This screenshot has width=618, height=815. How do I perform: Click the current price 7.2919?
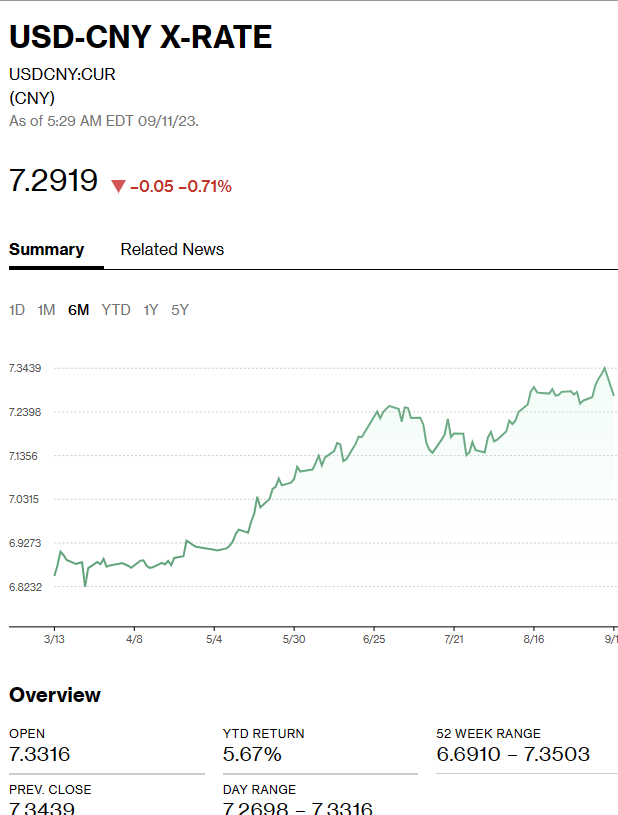pyautogui.click(x=53, y=182)
